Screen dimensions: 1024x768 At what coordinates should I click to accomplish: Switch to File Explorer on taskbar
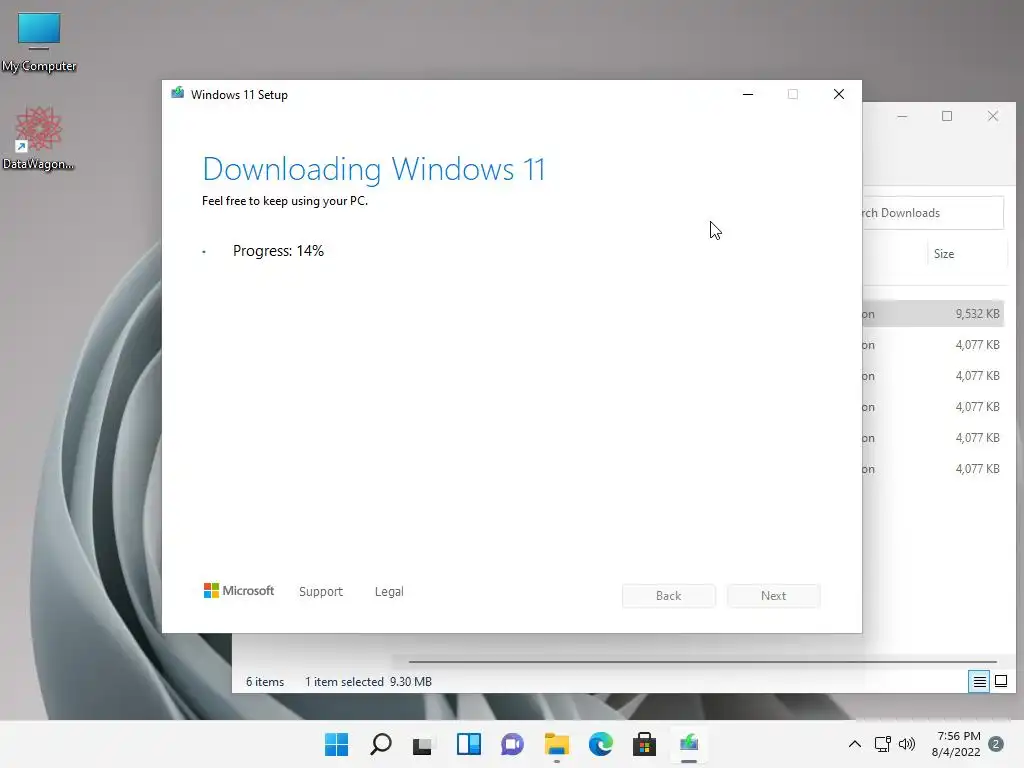(x=556, y=744)
